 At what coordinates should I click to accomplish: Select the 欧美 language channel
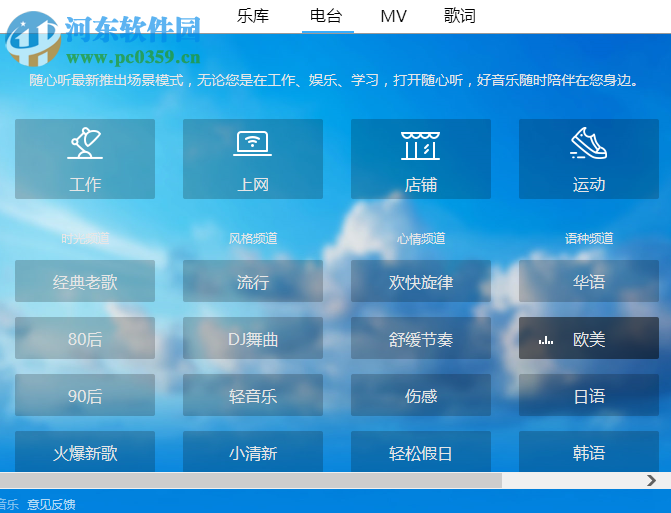(589, 338)
